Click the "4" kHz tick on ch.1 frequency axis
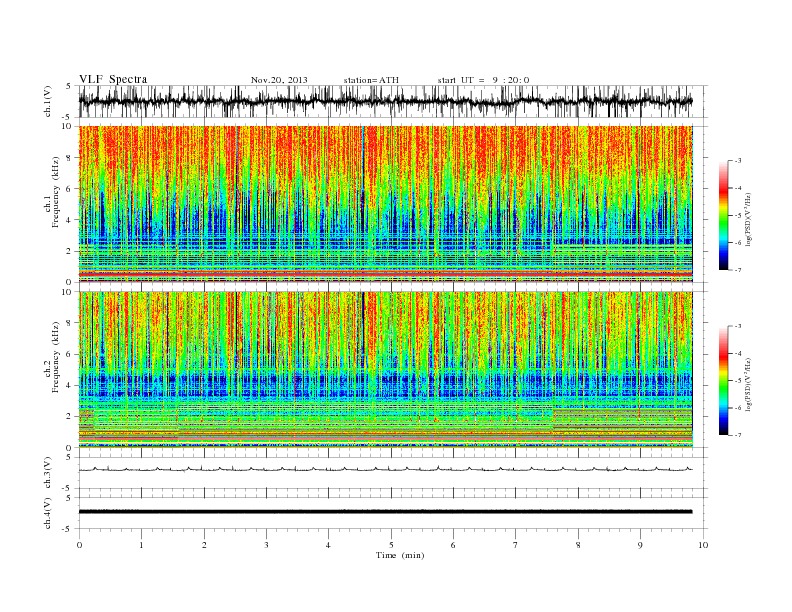 click(x=69, y=220)
